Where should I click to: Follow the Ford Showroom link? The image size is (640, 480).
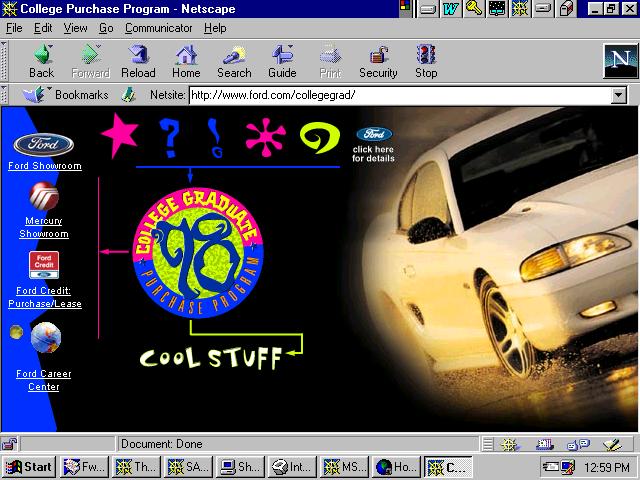pos(45,165)
